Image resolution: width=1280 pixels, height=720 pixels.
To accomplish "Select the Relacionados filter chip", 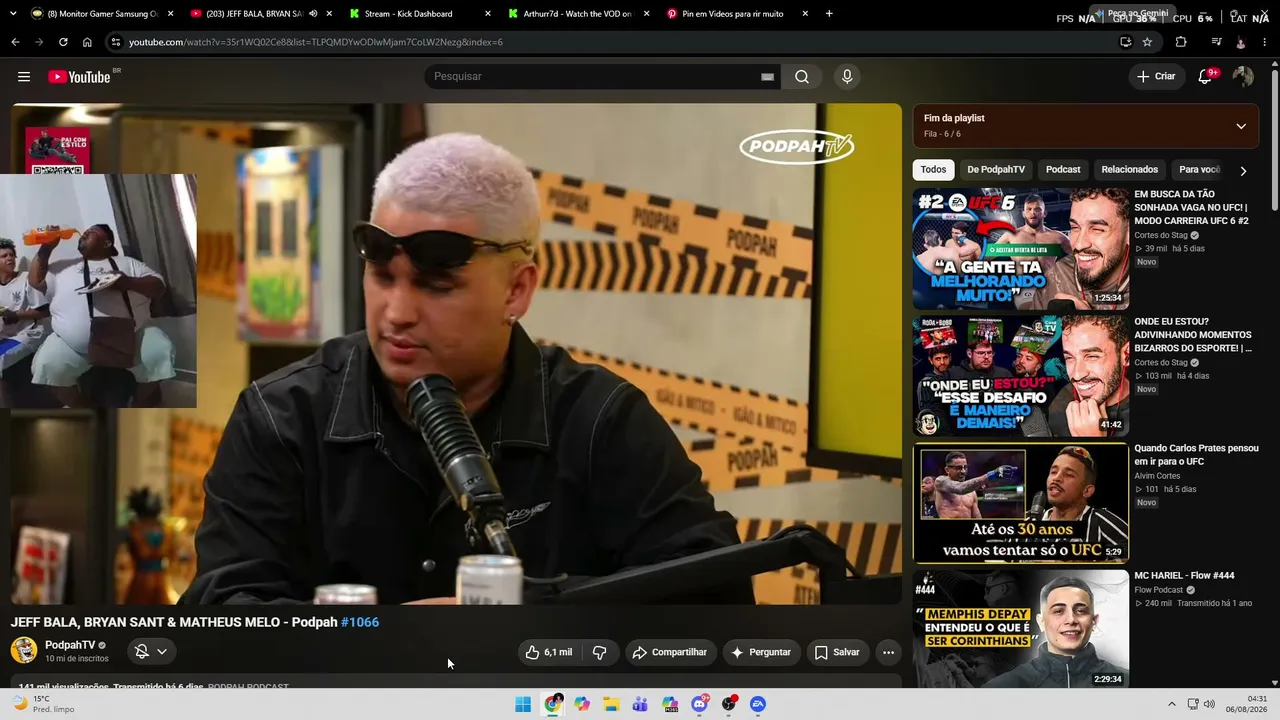I will (x=1130, y=170).
